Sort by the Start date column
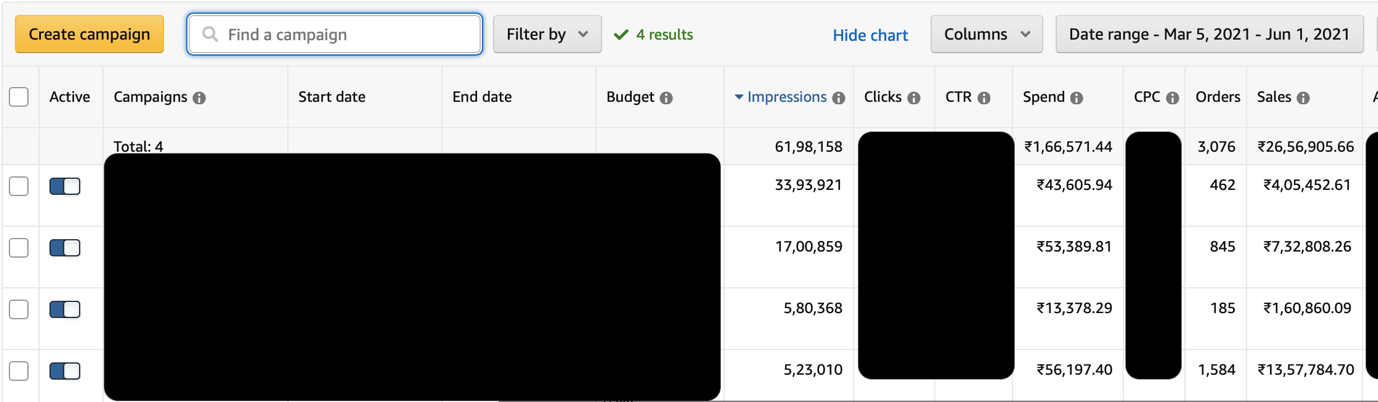The image size is (1378, 402). tap(332, 97)
